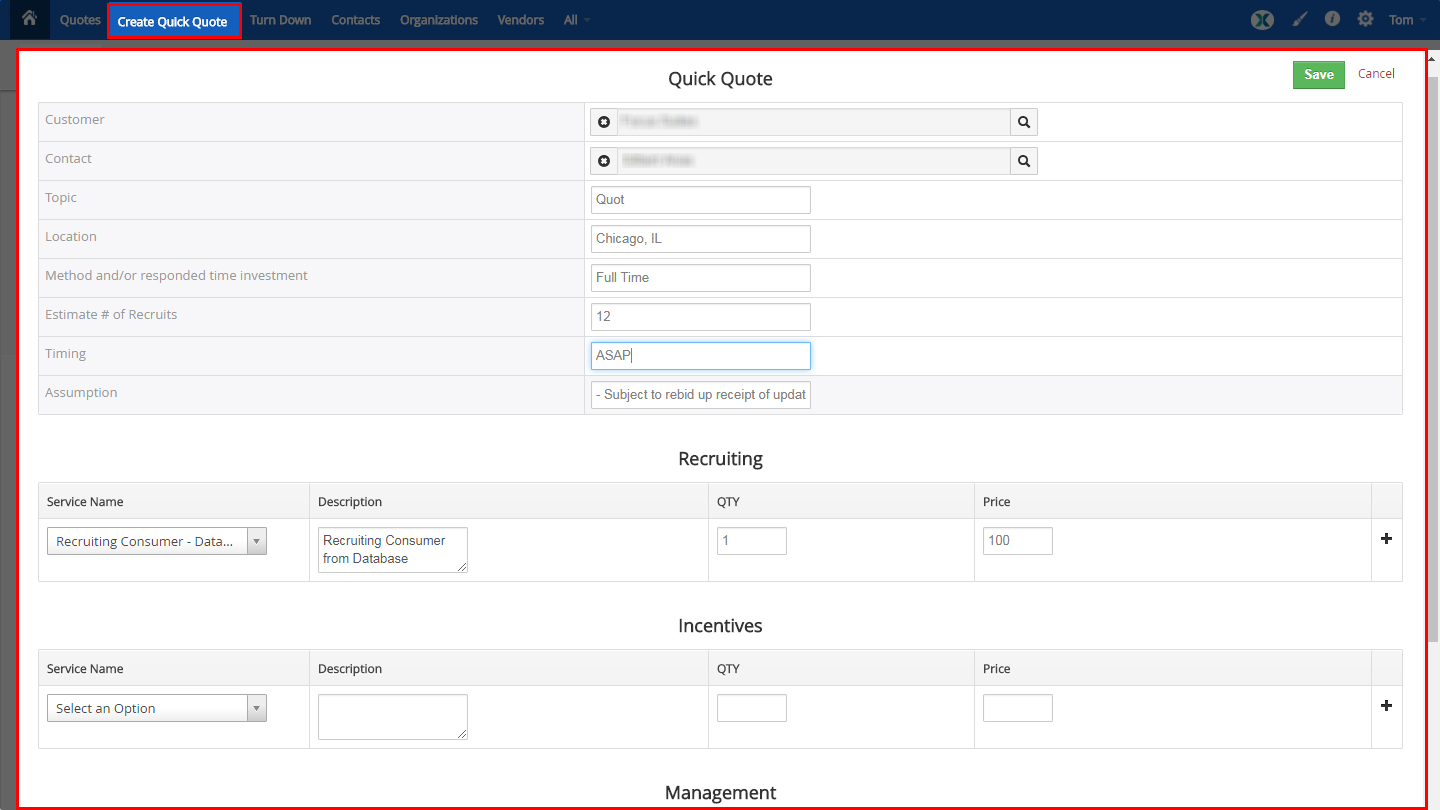Search for a Customer with magnifier
The image size is (1440, 810).
coord(1024,122)
